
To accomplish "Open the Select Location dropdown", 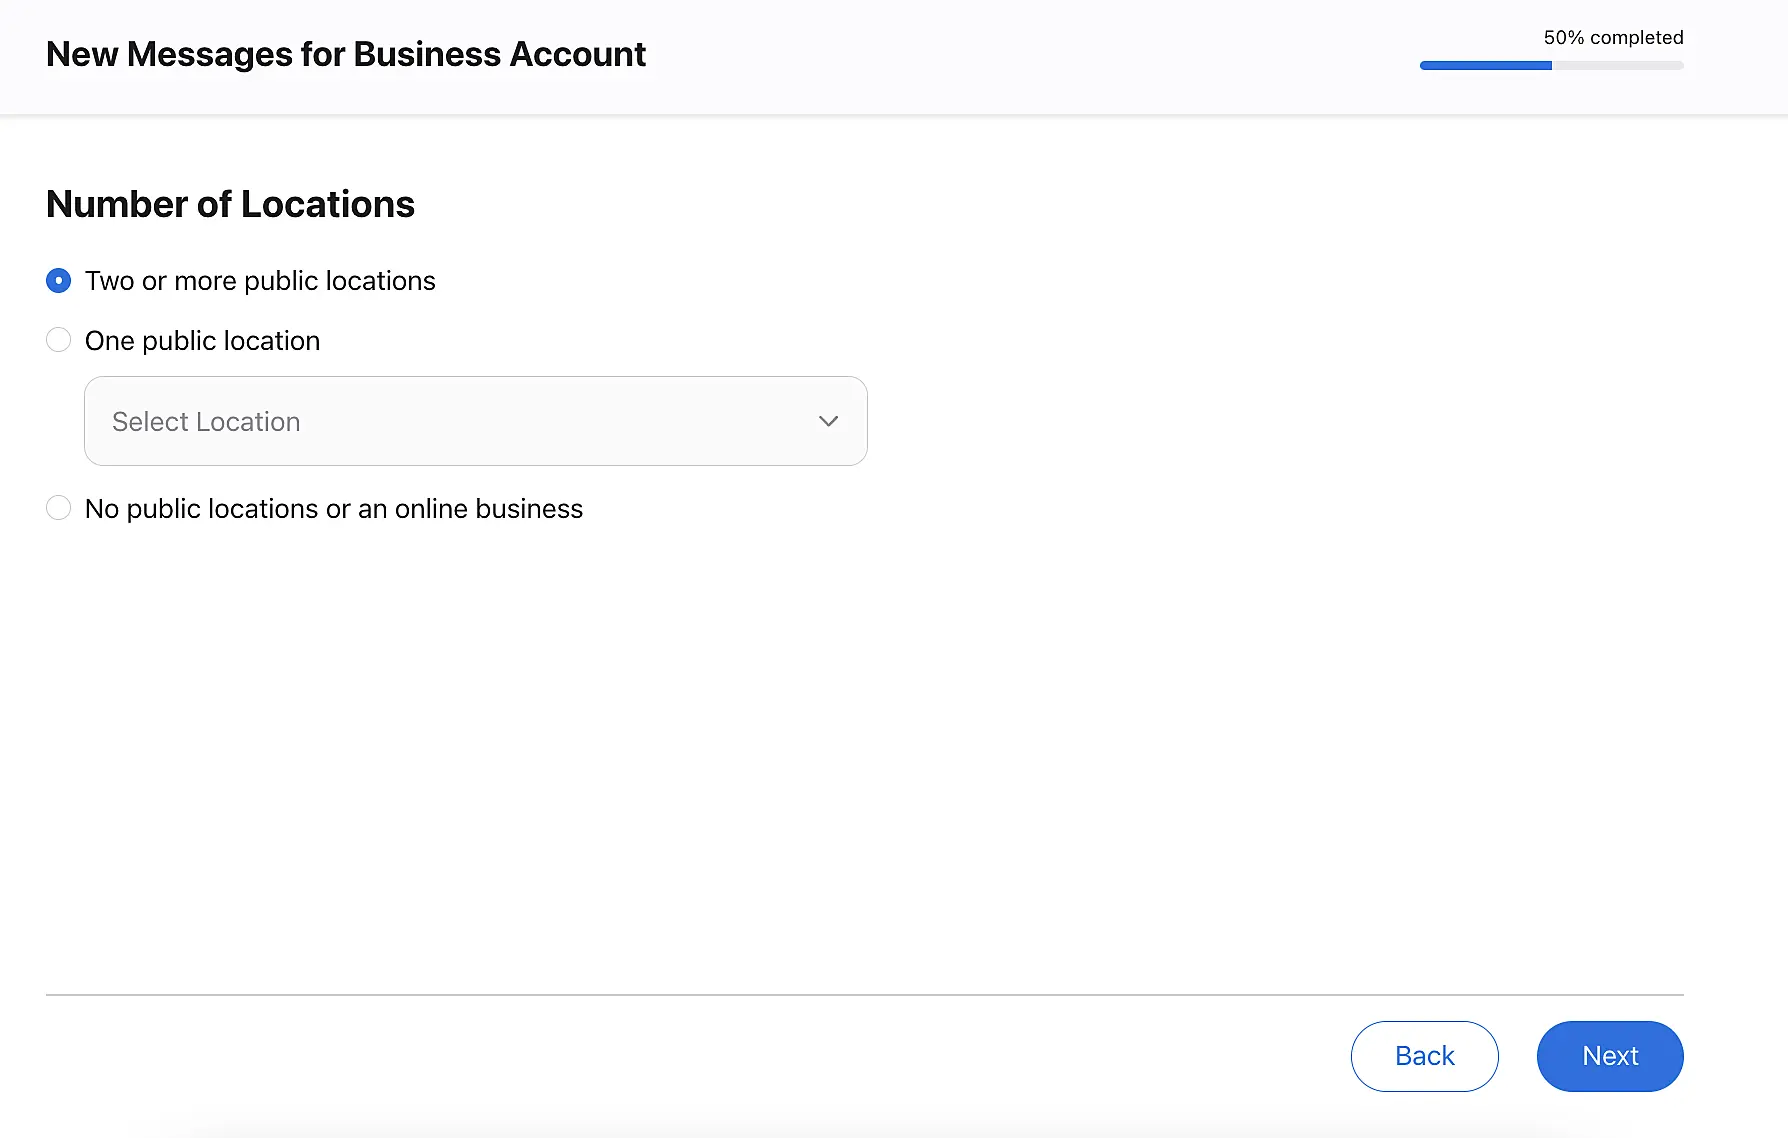I will click(x=475, y=421).
